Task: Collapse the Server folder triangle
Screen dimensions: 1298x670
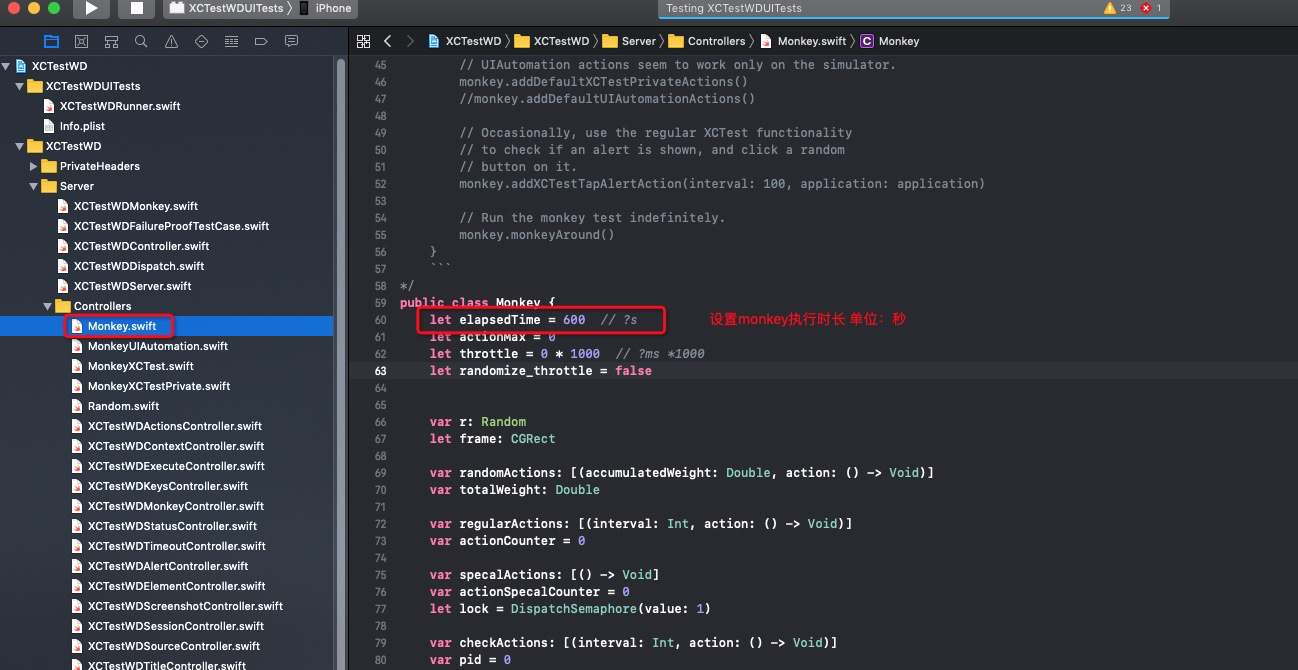Action: (x=34, y=186)
